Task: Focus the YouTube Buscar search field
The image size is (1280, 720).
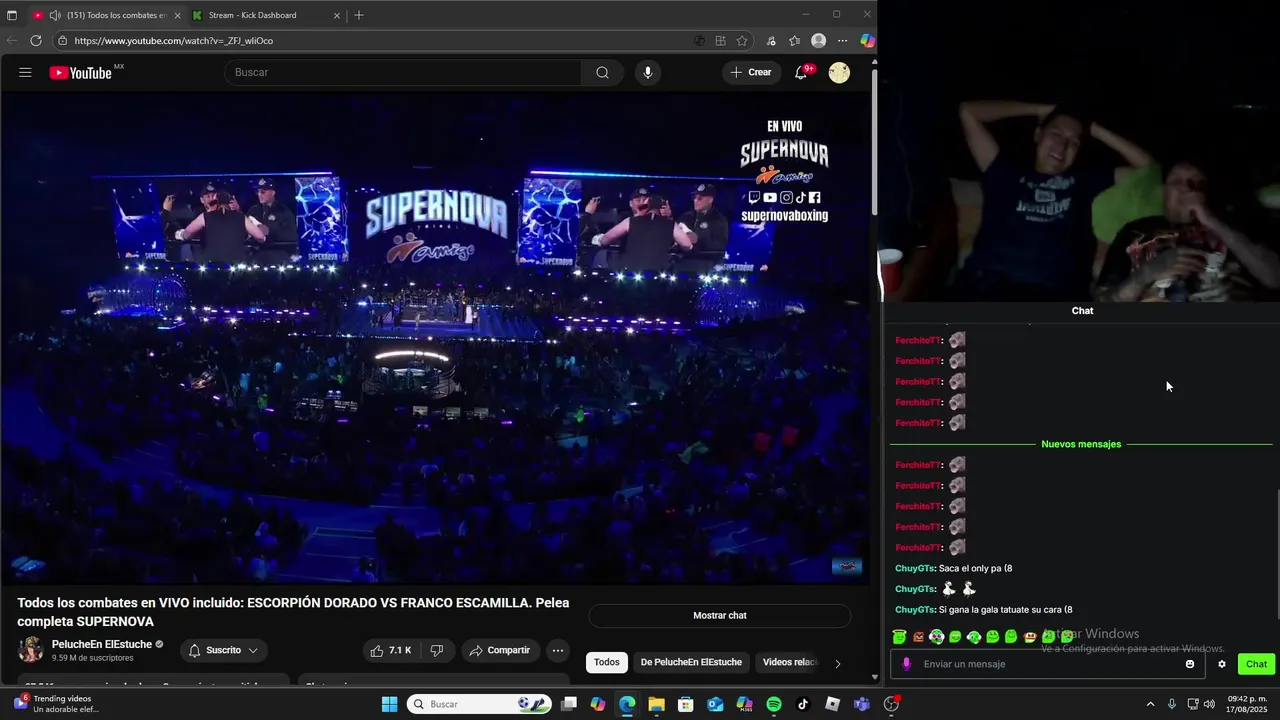Action: pyautogui.click(x=403, y=72)
